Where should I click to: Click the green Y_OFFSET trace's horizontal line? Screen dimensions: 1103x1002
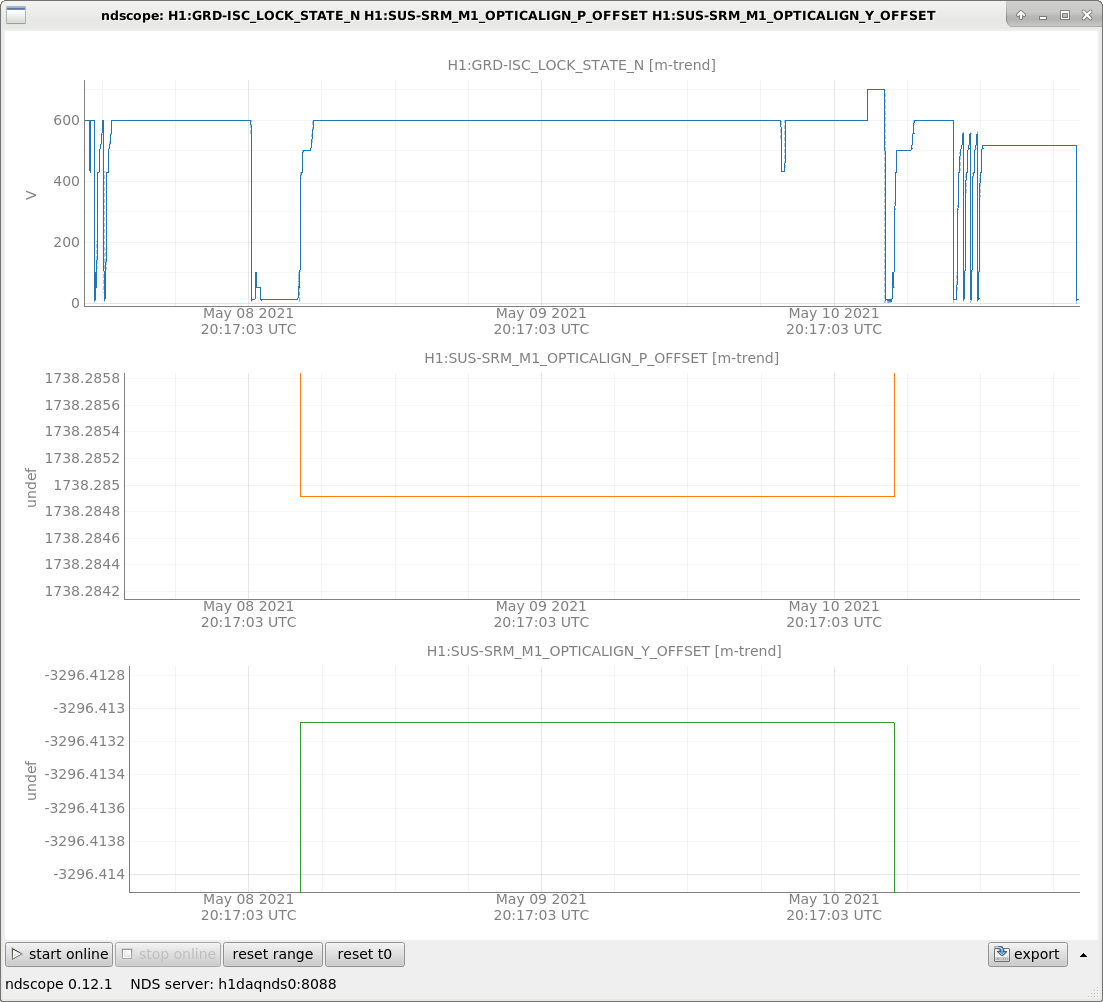[597, 723]
